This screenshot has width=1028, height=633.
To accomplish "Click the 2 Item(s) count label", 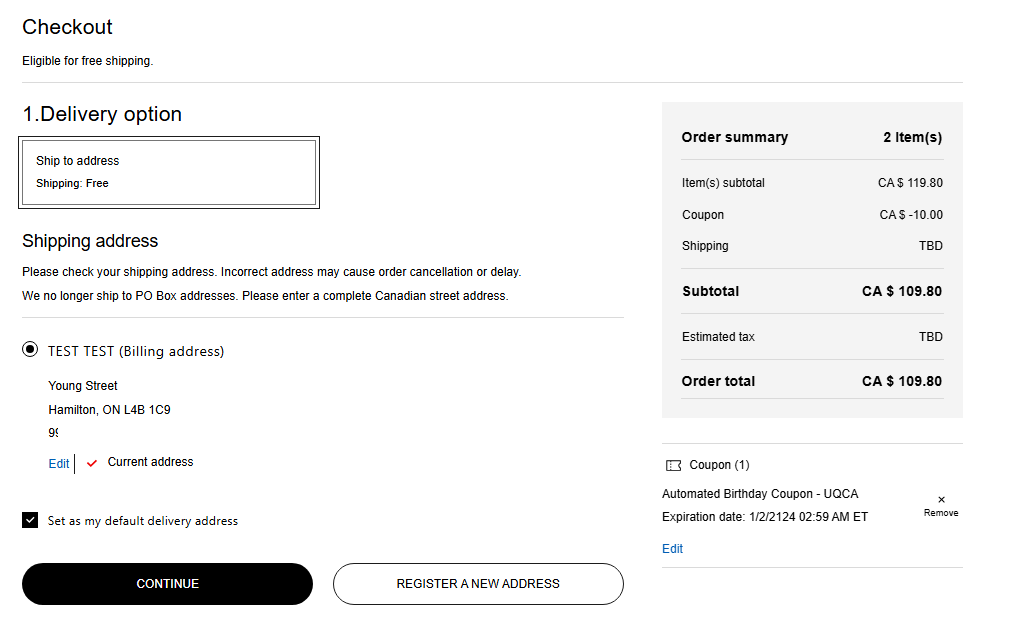I will click(912, 137).
